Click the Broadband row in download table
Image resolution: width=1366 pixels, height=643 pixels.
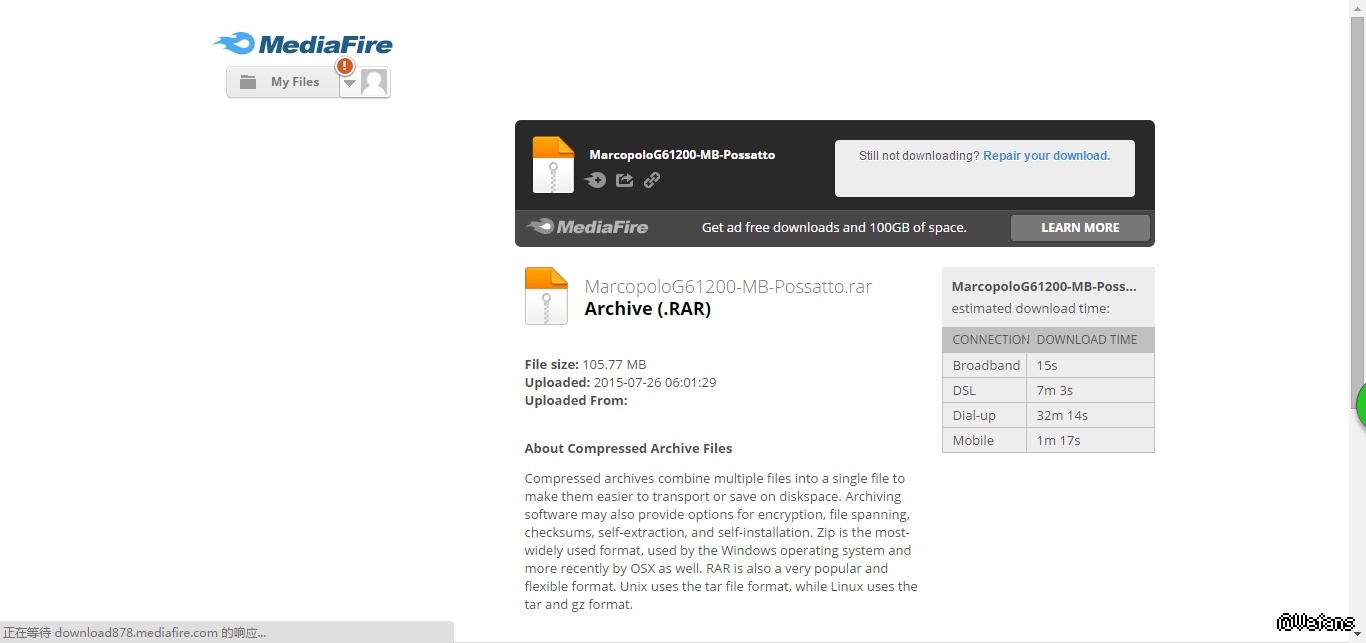pos(1048,365)
